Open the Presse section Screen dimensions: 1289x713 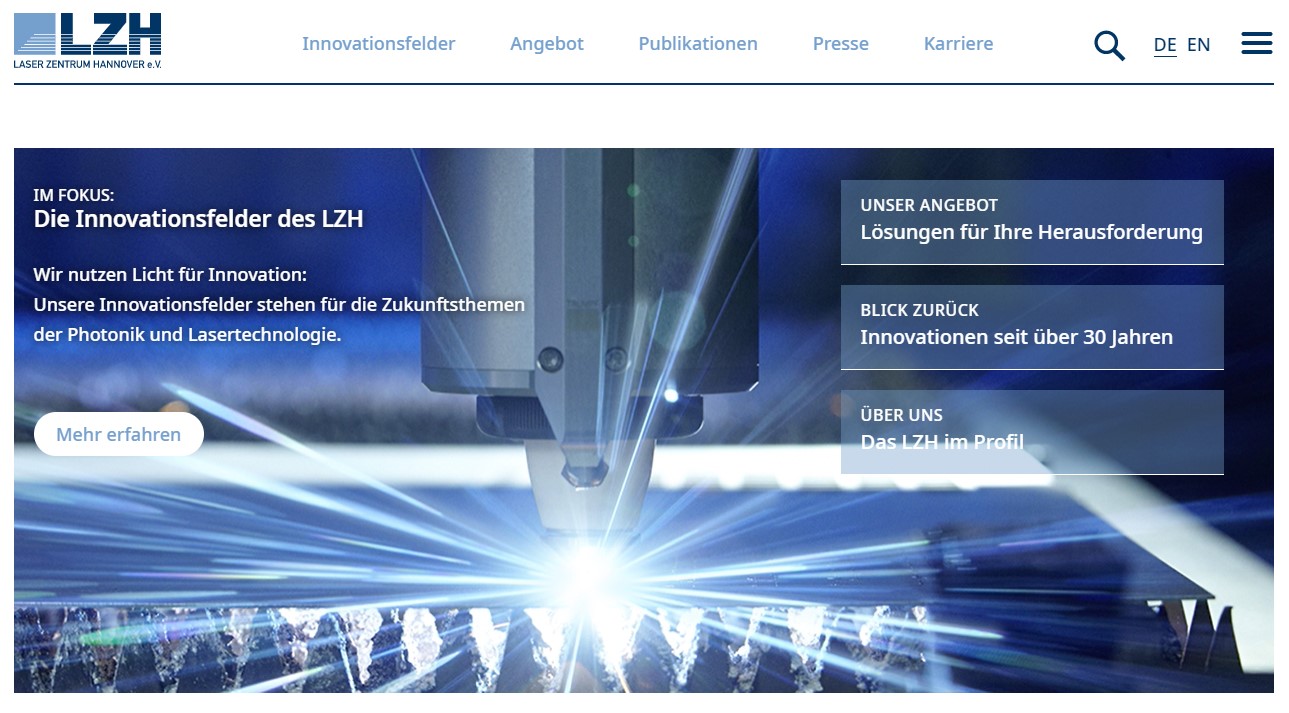840,44
